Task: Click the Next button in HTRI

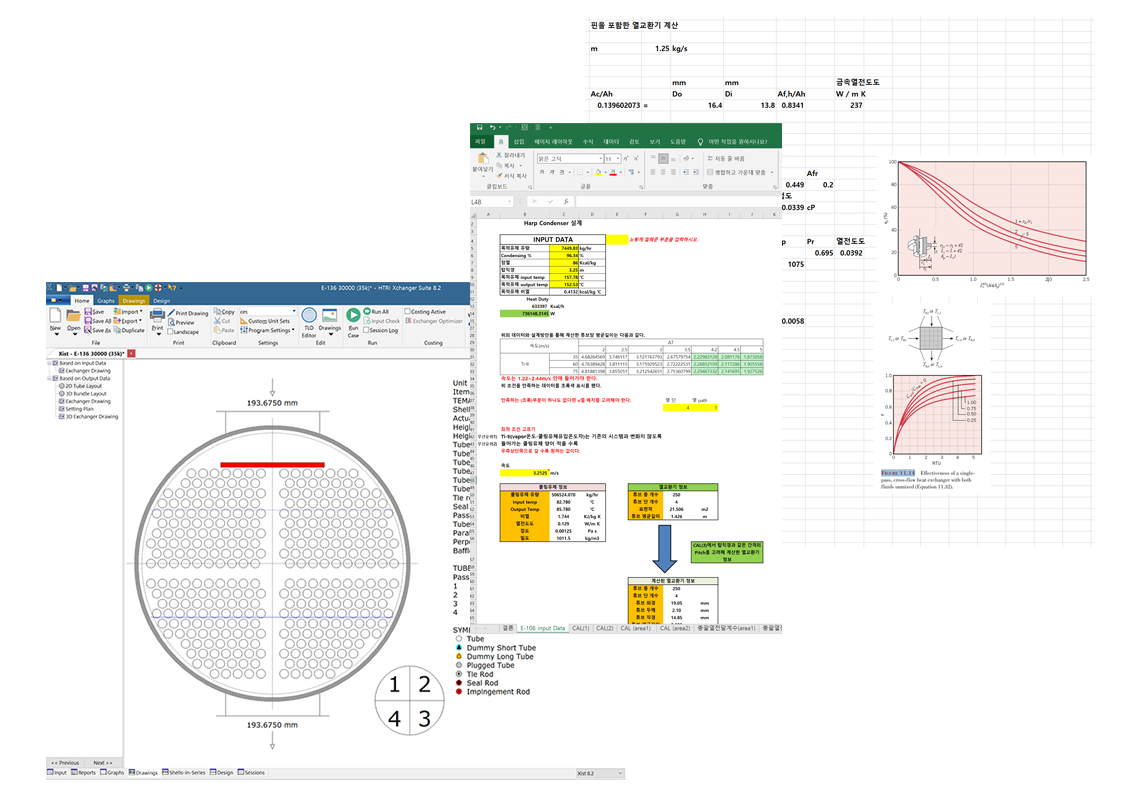Action: click(102, 763)
